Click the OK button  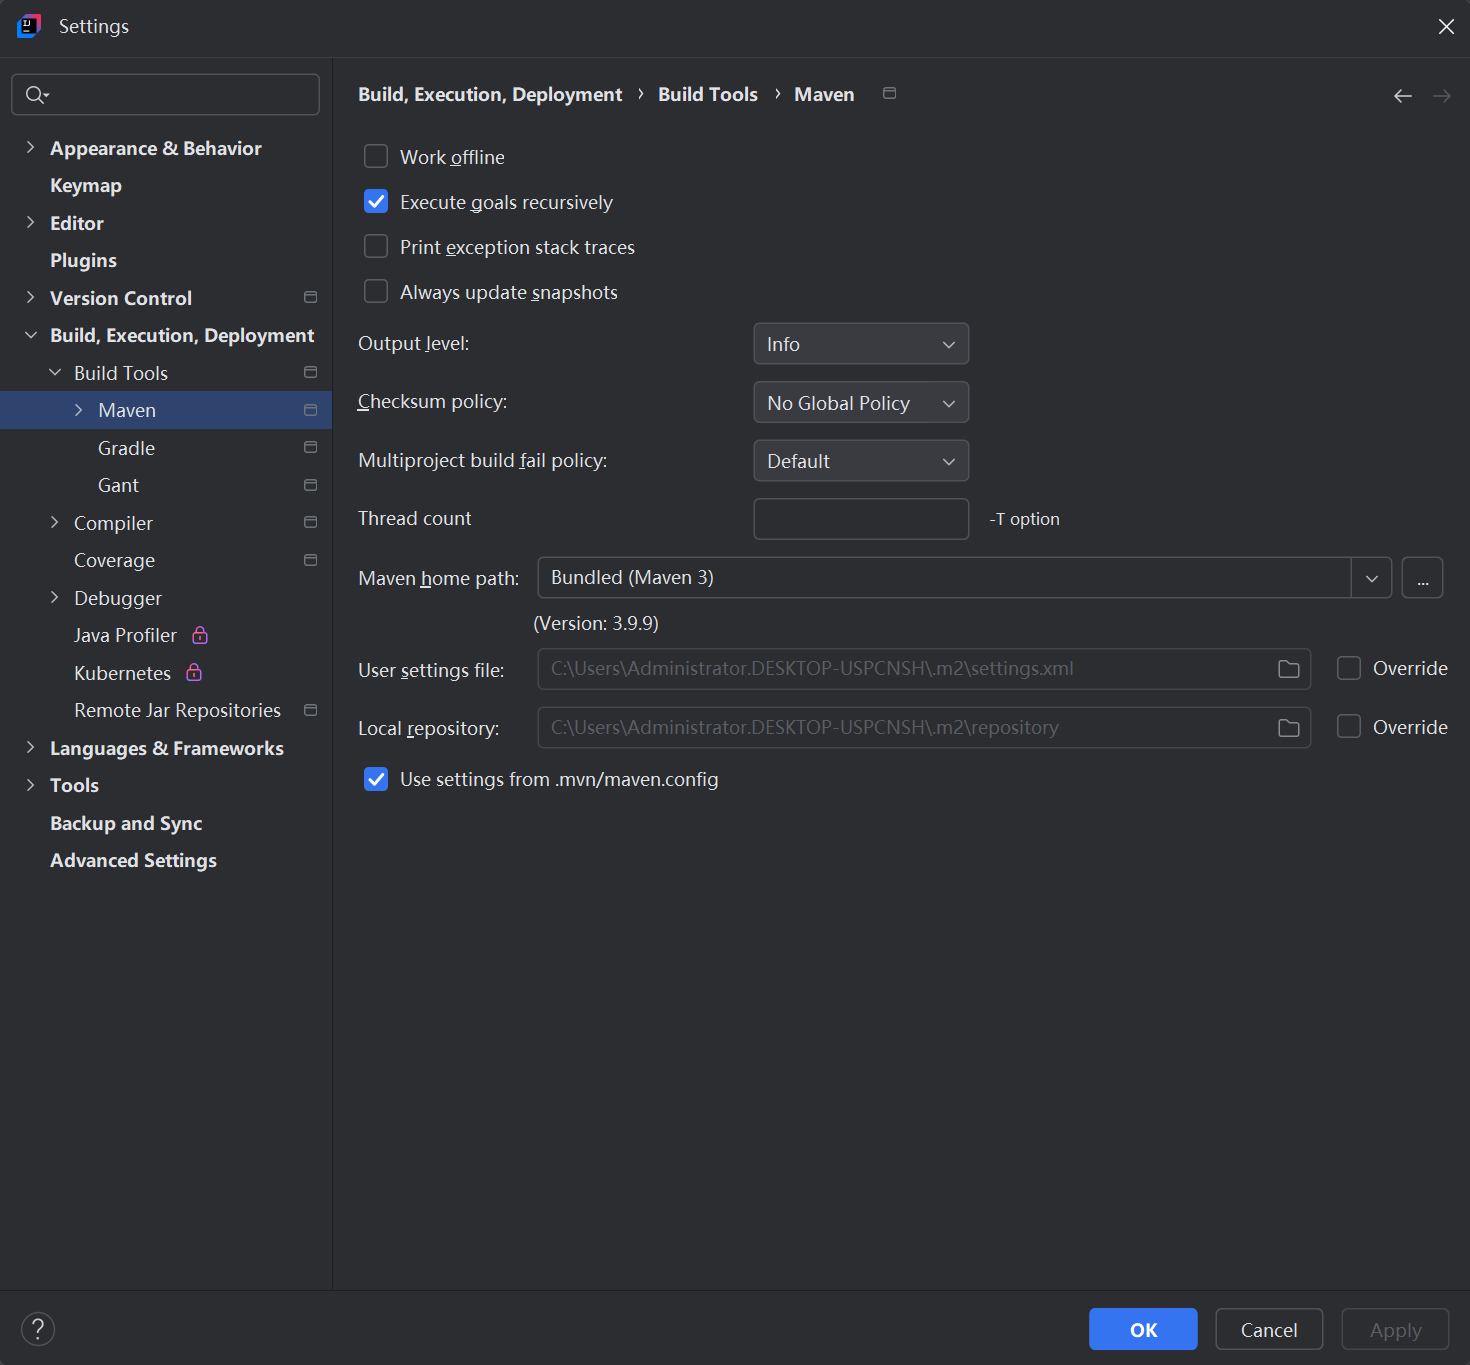[x=1143, y=1329]
